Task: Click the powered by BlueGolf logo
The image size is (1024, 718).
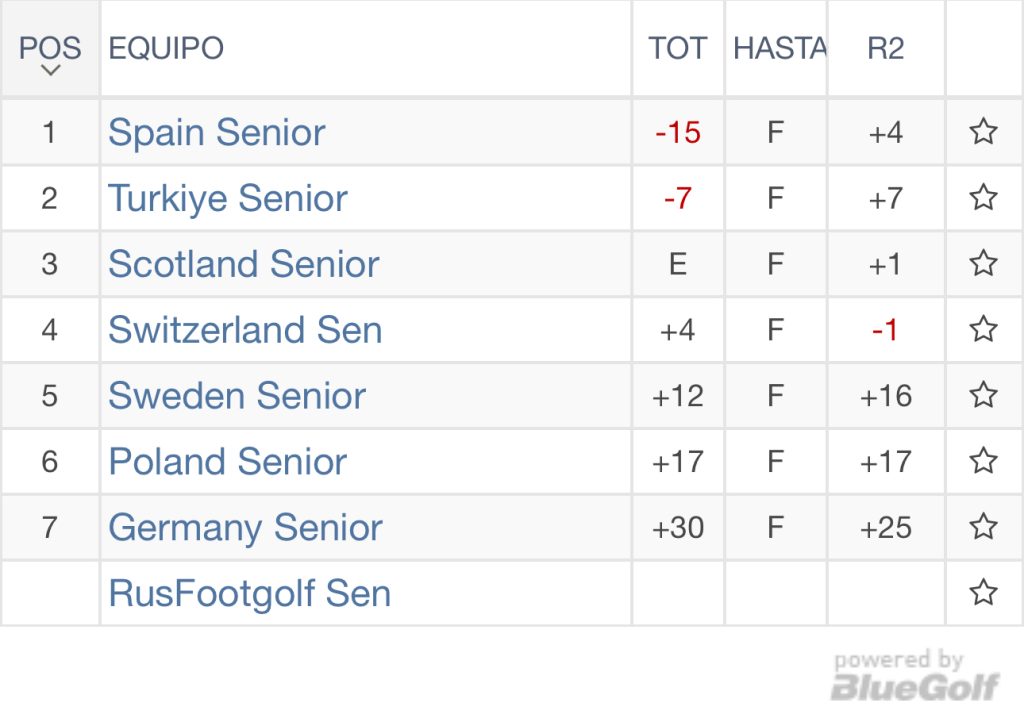Action: [x=914, y=676]
